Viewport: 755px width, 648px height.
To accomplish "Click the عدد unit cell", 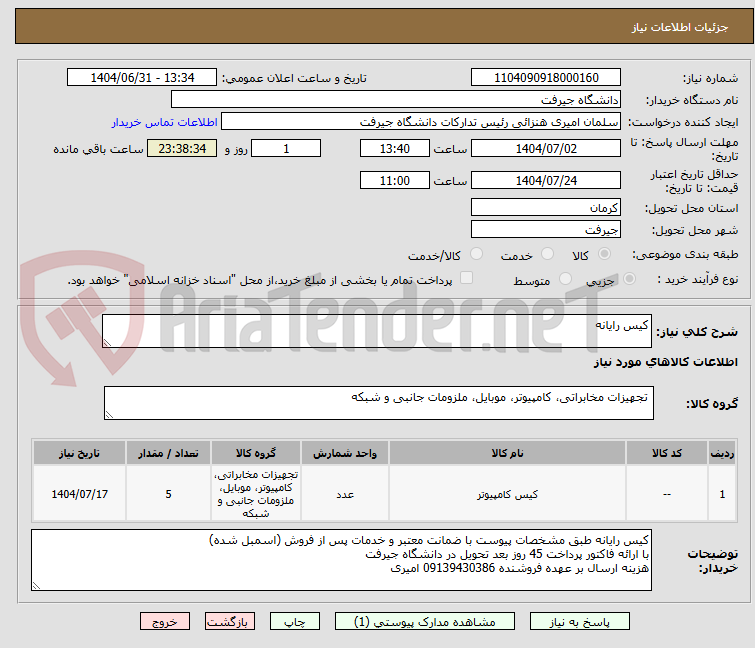I will pyautogui.click(x=345, y=494).
